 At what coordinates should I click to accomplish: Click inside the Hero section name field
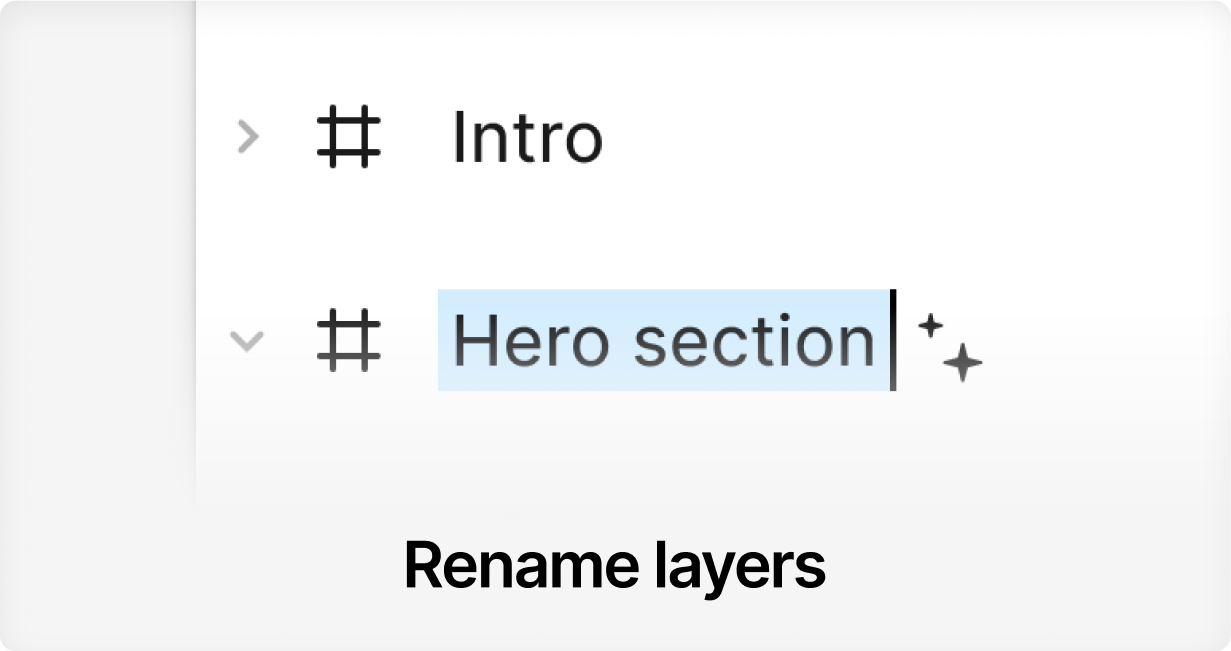click(x=664, y=341)
